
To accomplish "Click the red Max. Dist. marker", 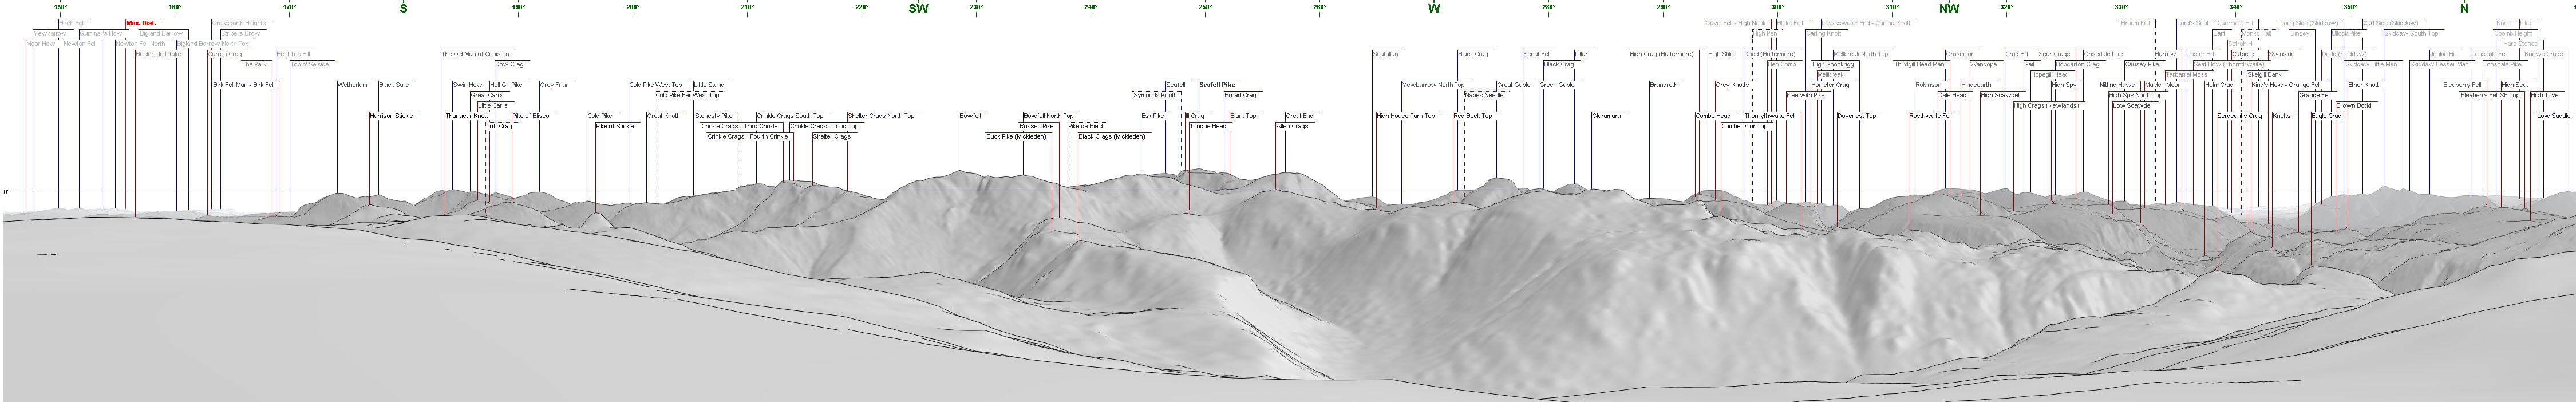I will pyautogui.click(x=141, y=23).
